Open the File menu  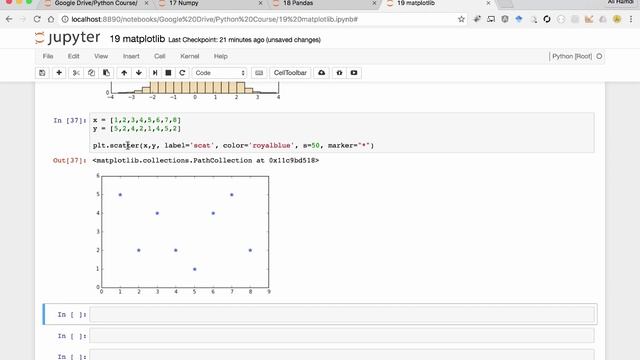click(x=48, y=56)
